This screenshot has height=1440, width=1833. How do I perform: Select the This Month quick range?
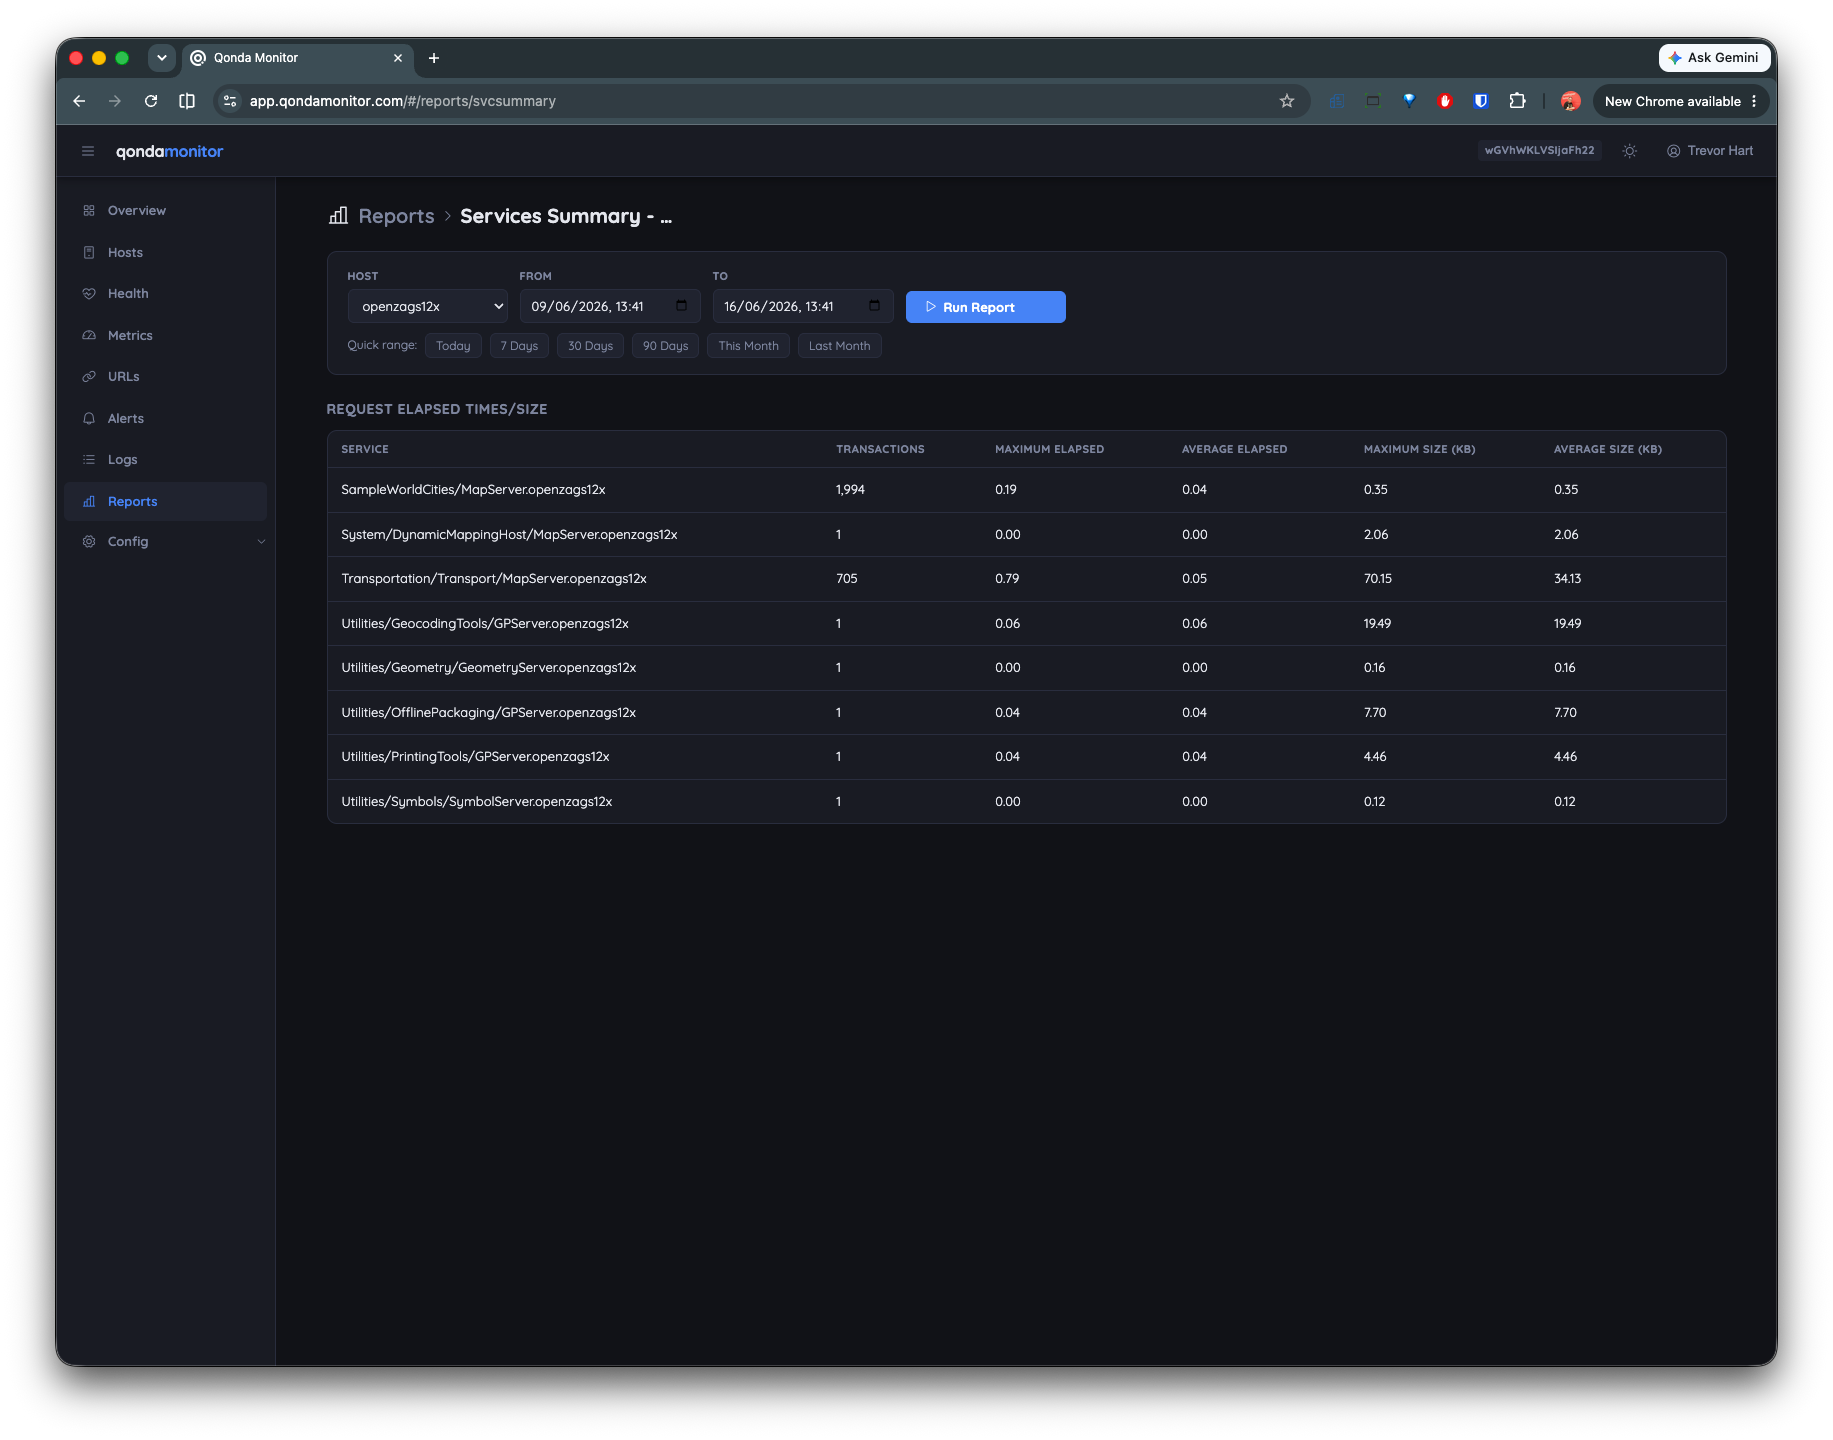[749, 346]
